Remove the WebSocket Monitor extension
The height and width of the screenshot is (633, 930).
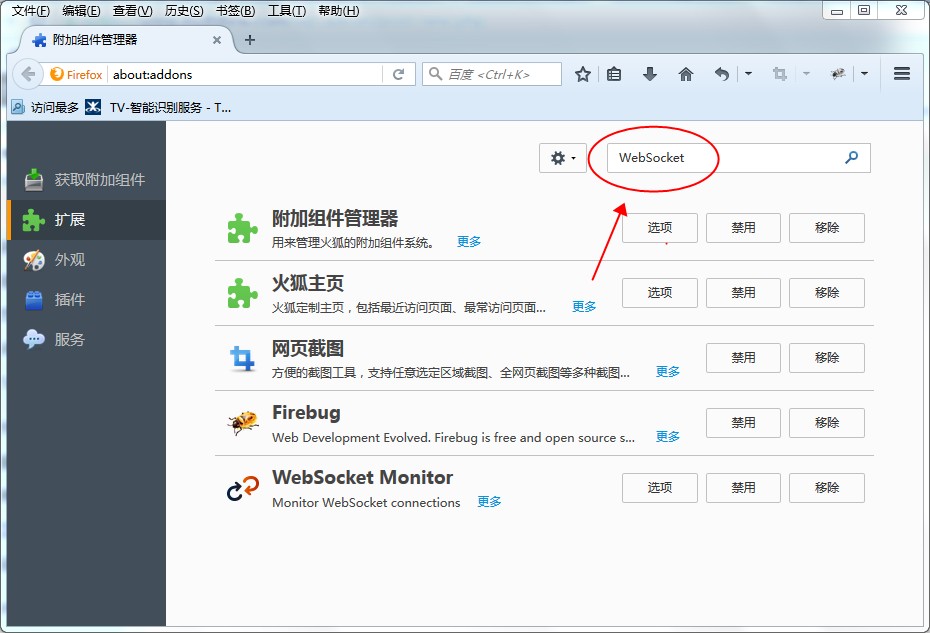pos(827,488)
